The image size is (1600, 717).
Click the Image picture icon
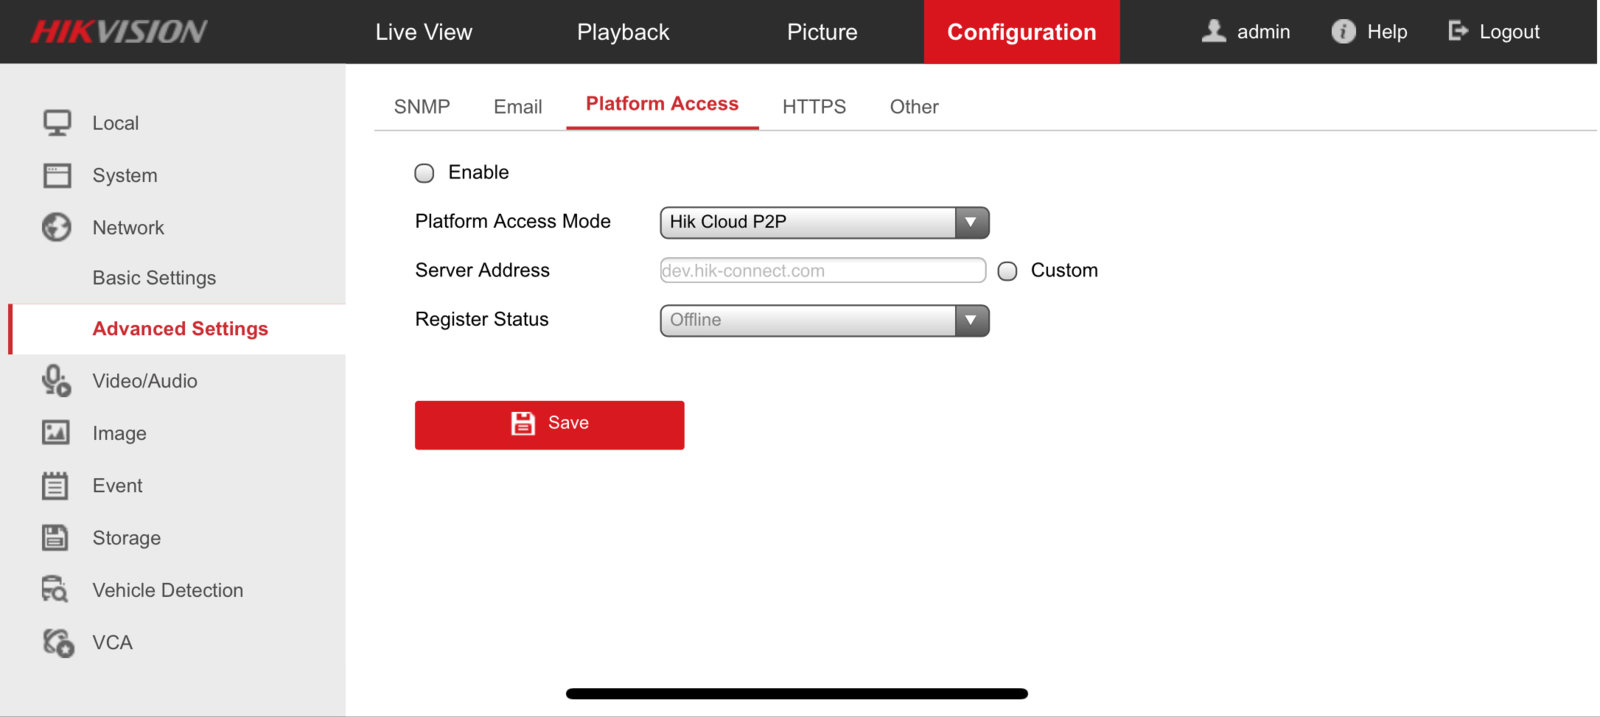pos(56,433)
